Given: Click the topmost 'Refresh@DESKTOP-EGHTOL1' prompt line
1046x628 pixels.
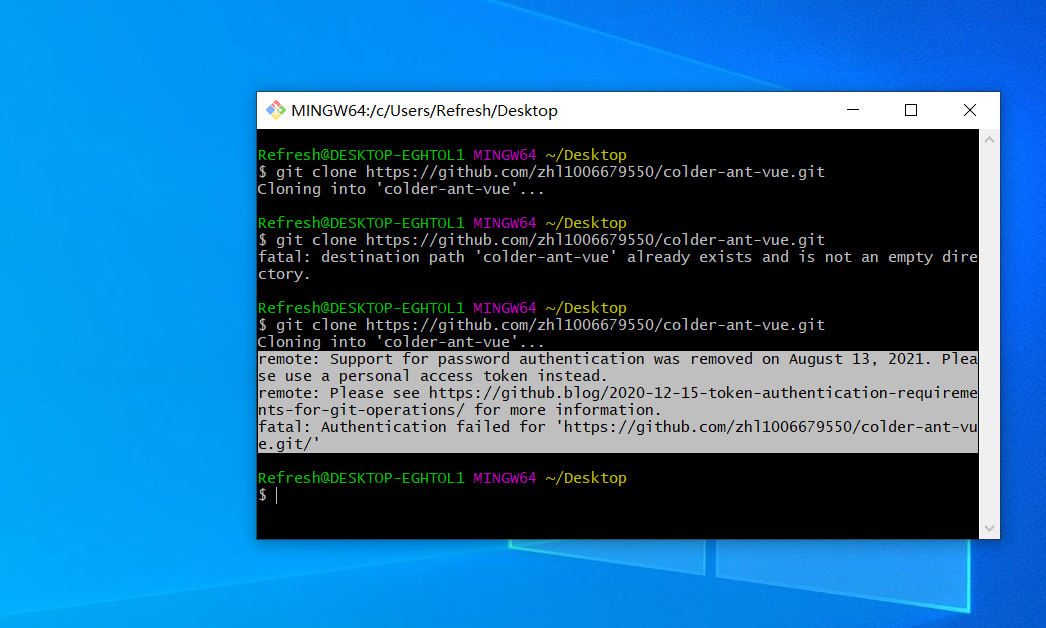Looking at the screenshot, I should tap(442, 155).
